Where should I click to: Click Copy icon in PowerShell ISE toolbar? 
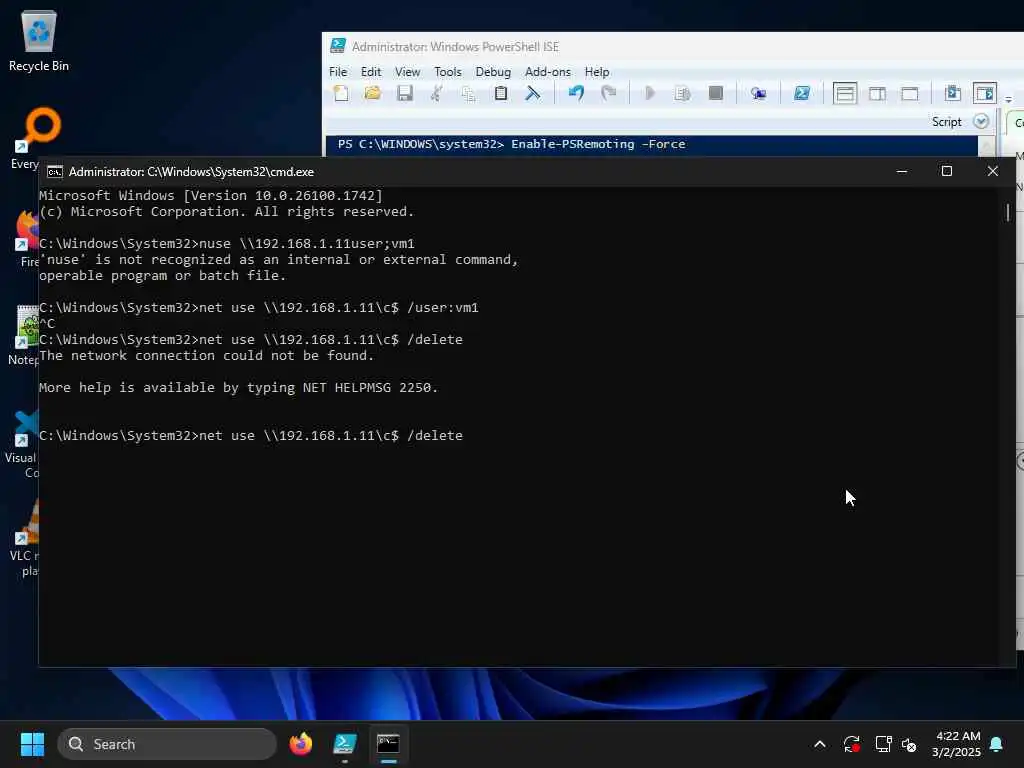point(469,93)
